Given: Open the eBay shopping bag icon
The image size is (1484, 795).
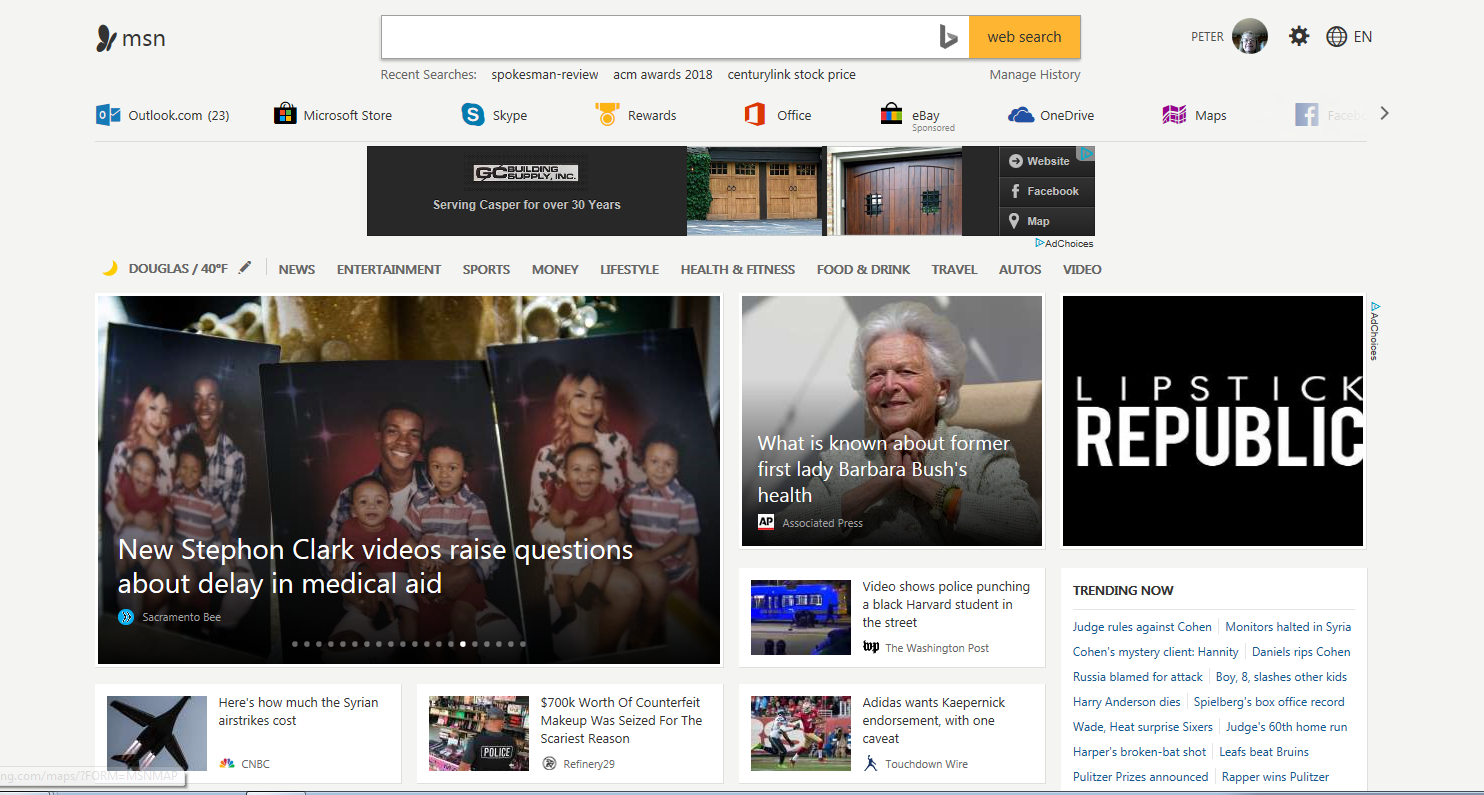Looking at the screenshot, I should [x=891, y=114].
